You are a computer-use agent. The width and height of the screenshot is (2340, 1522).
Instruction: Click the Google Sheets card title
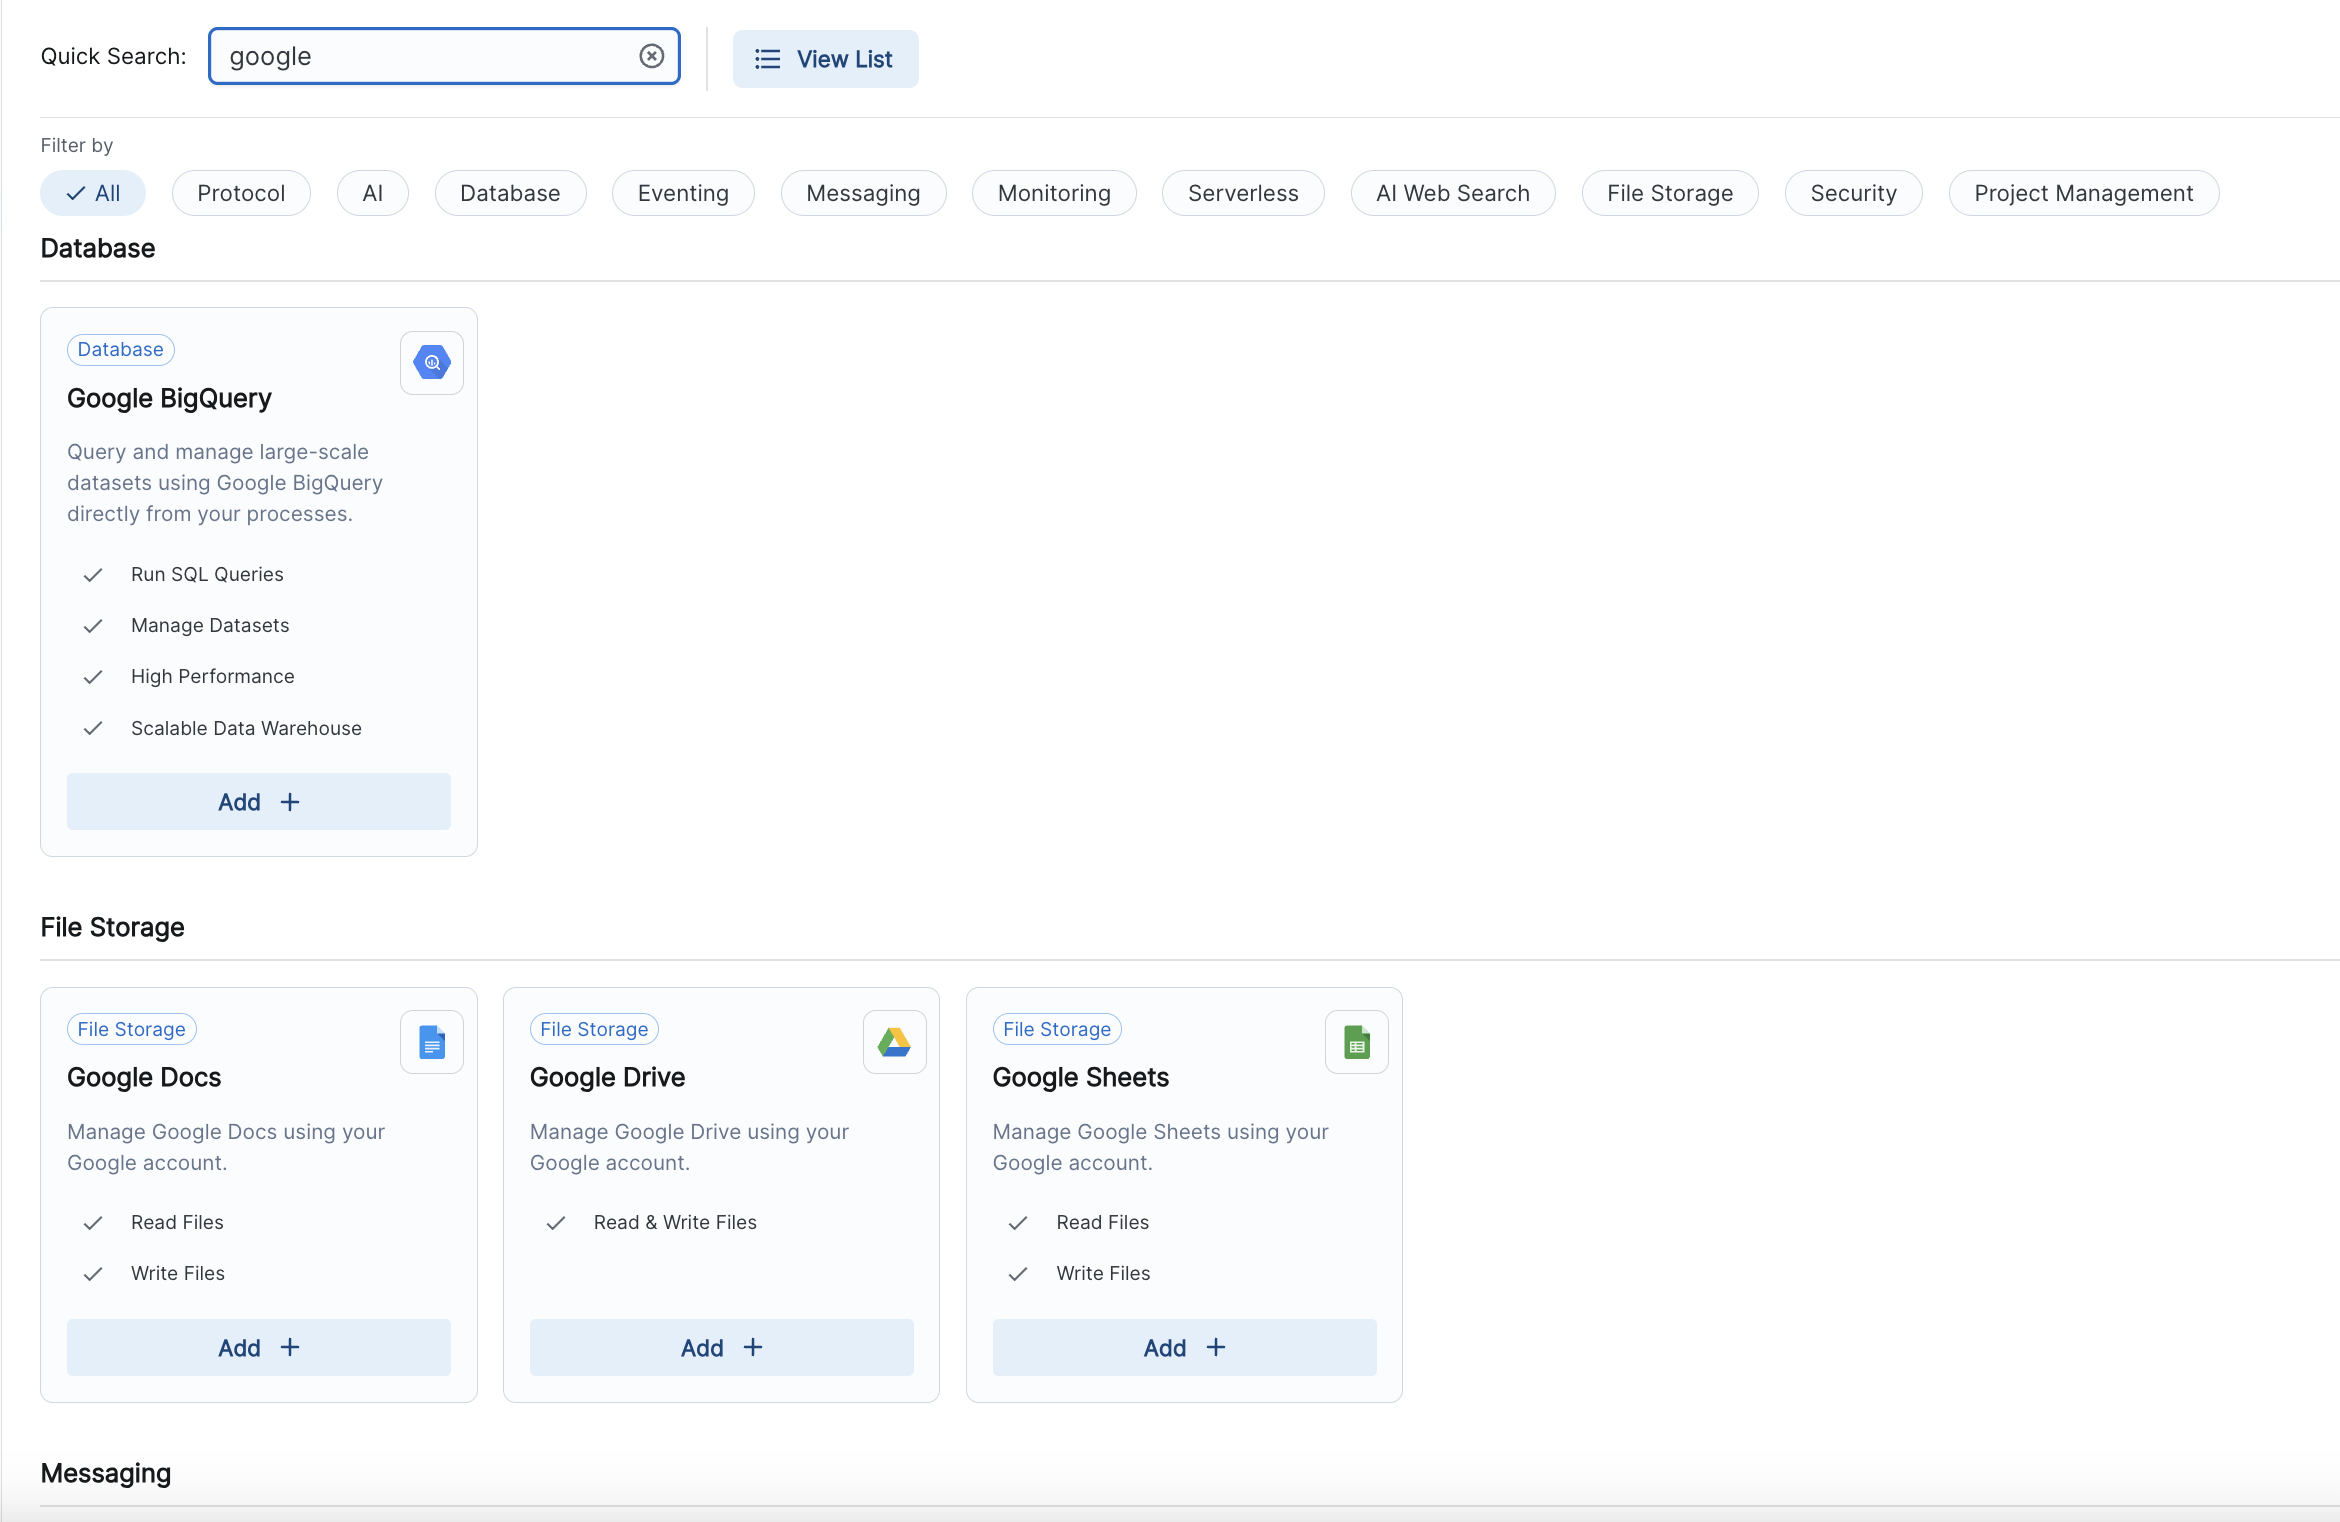pos(1081,1078)
